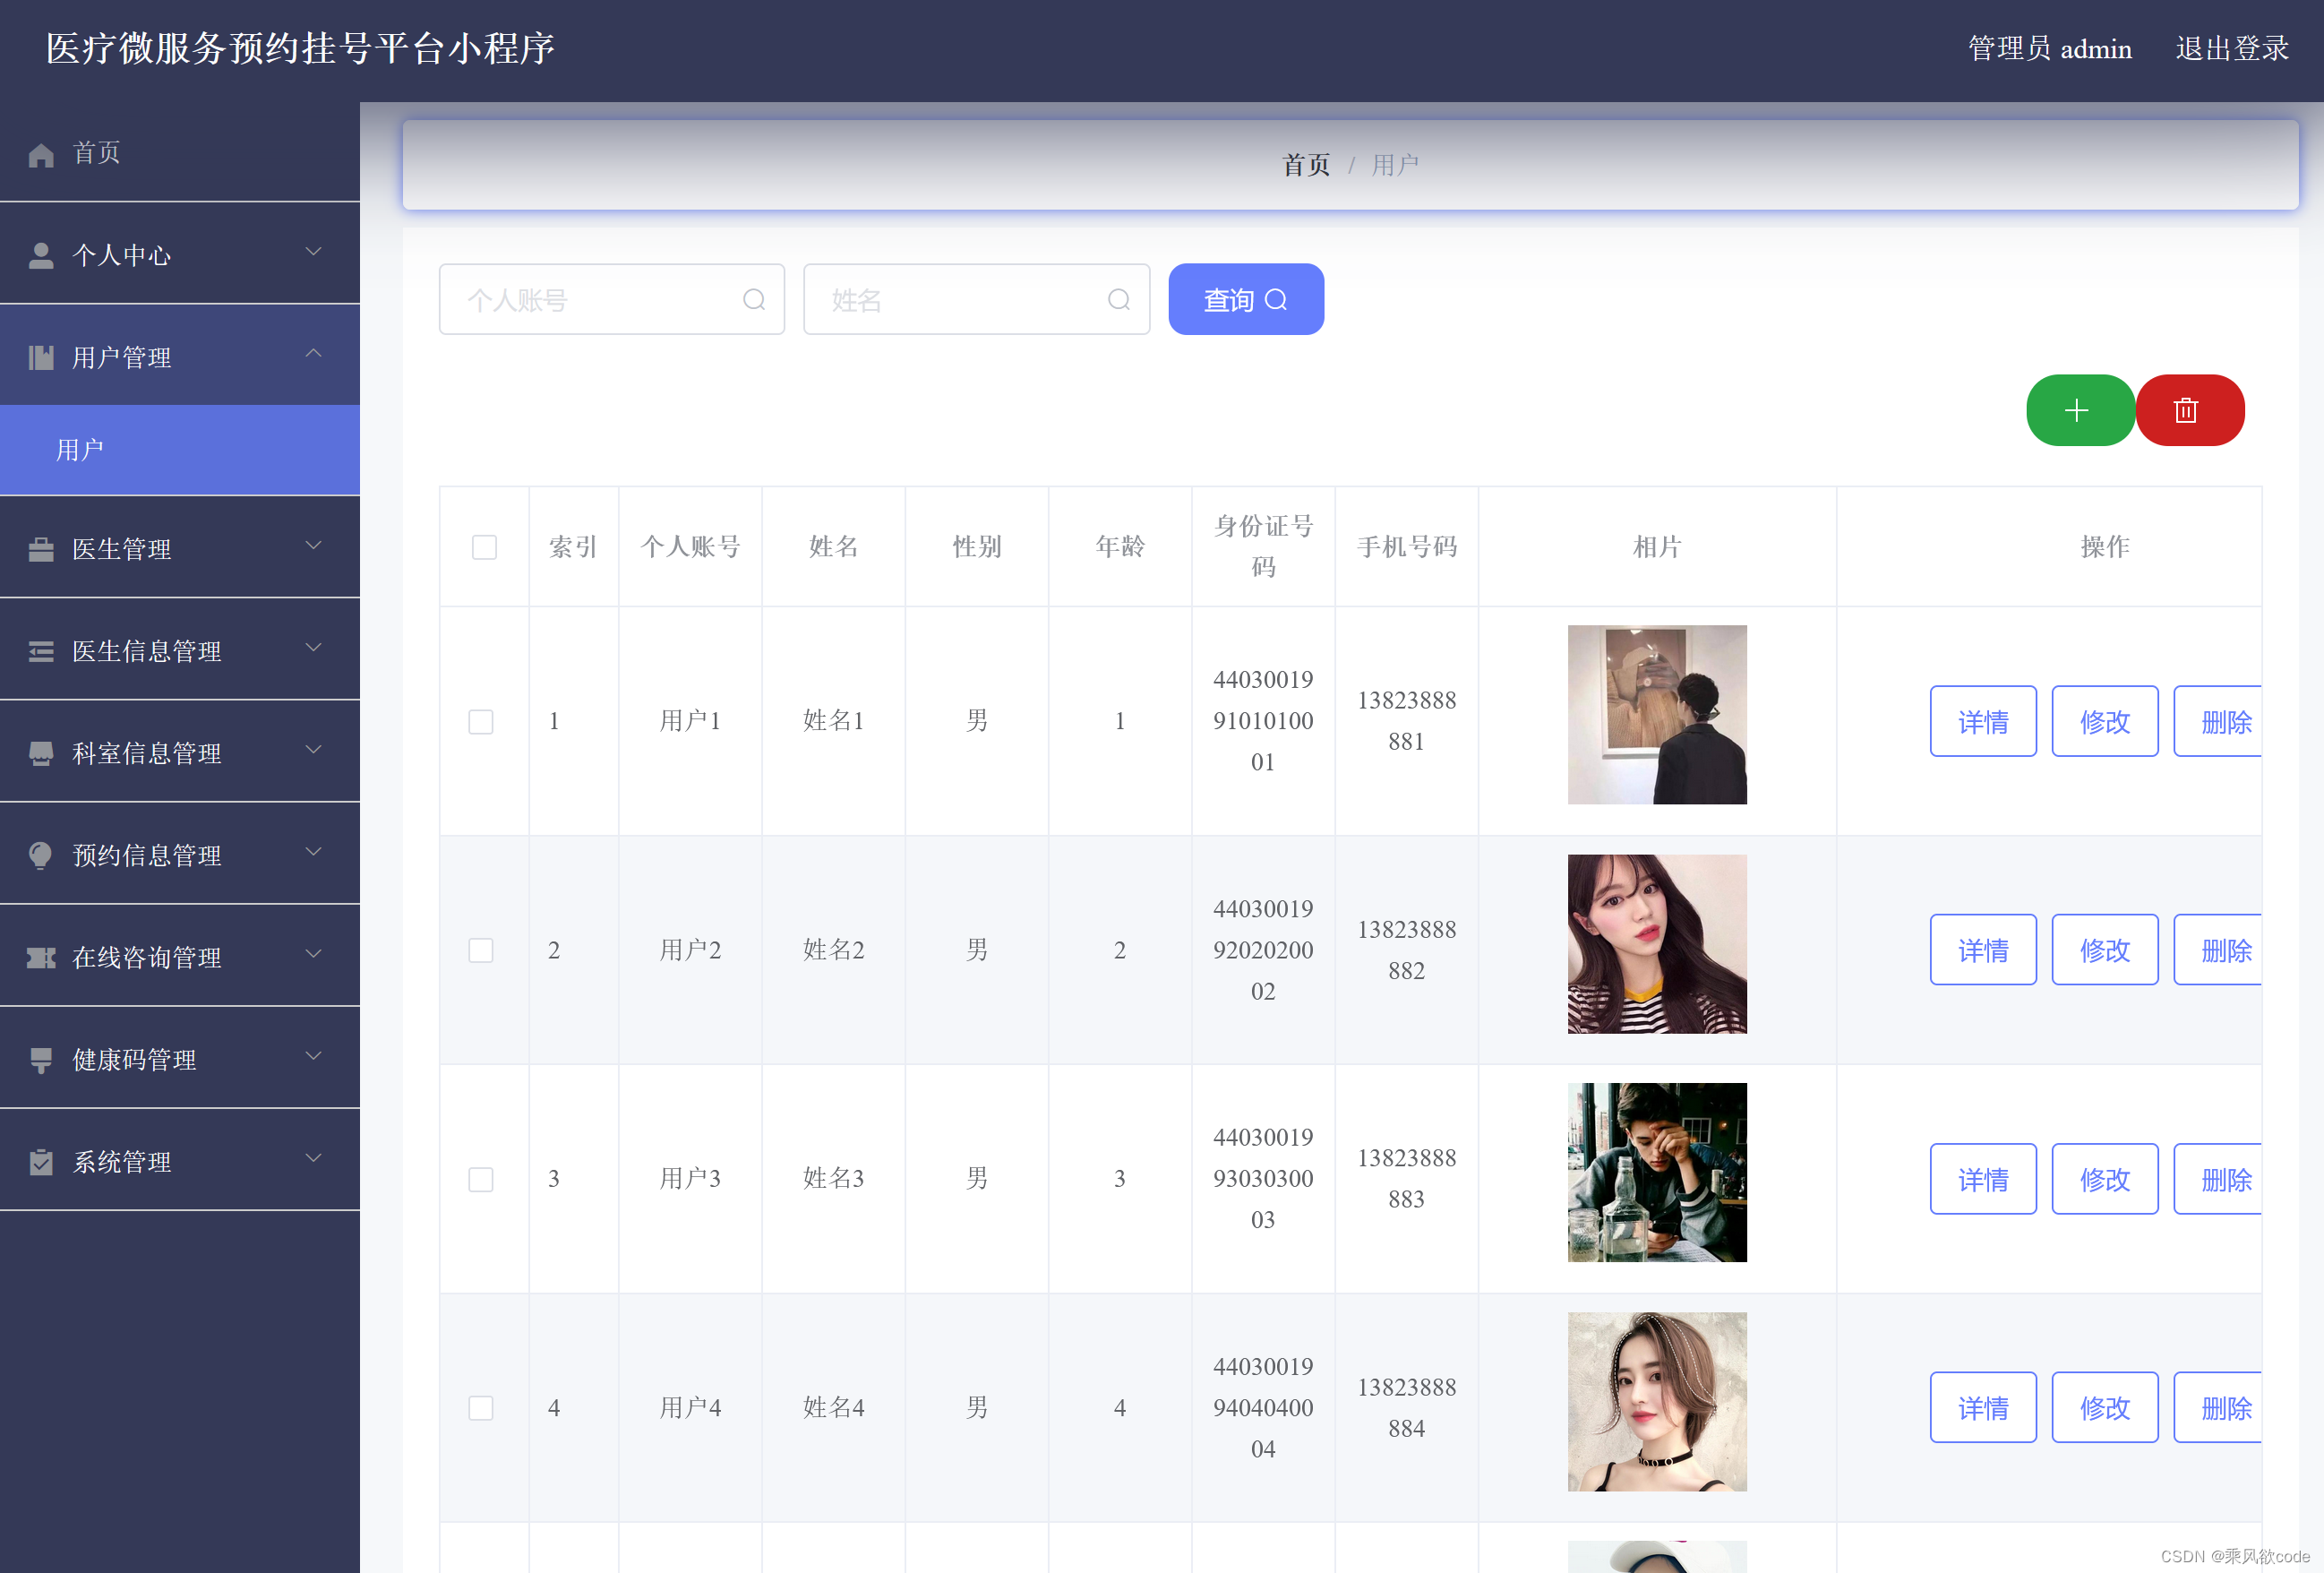The width and height of the screenshot is (2324, 1573).
Task: Click the green plus button to add user
Action: point(2079,410)
